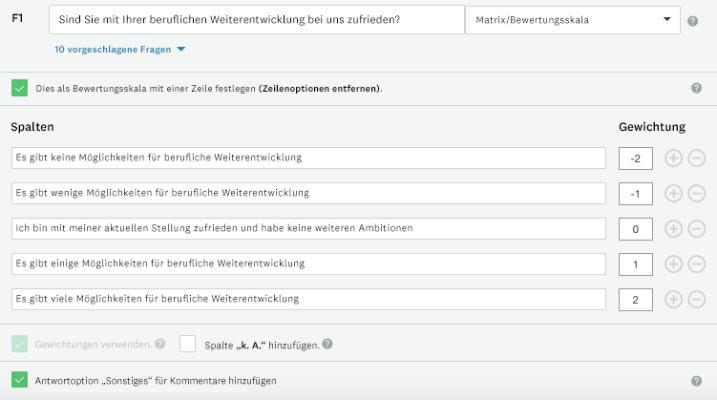Expand the 10 vorgeschlagene Fragen list
The width and height of the screenshot is (717, 400).
pyautogui.click(x=121, y=49)
